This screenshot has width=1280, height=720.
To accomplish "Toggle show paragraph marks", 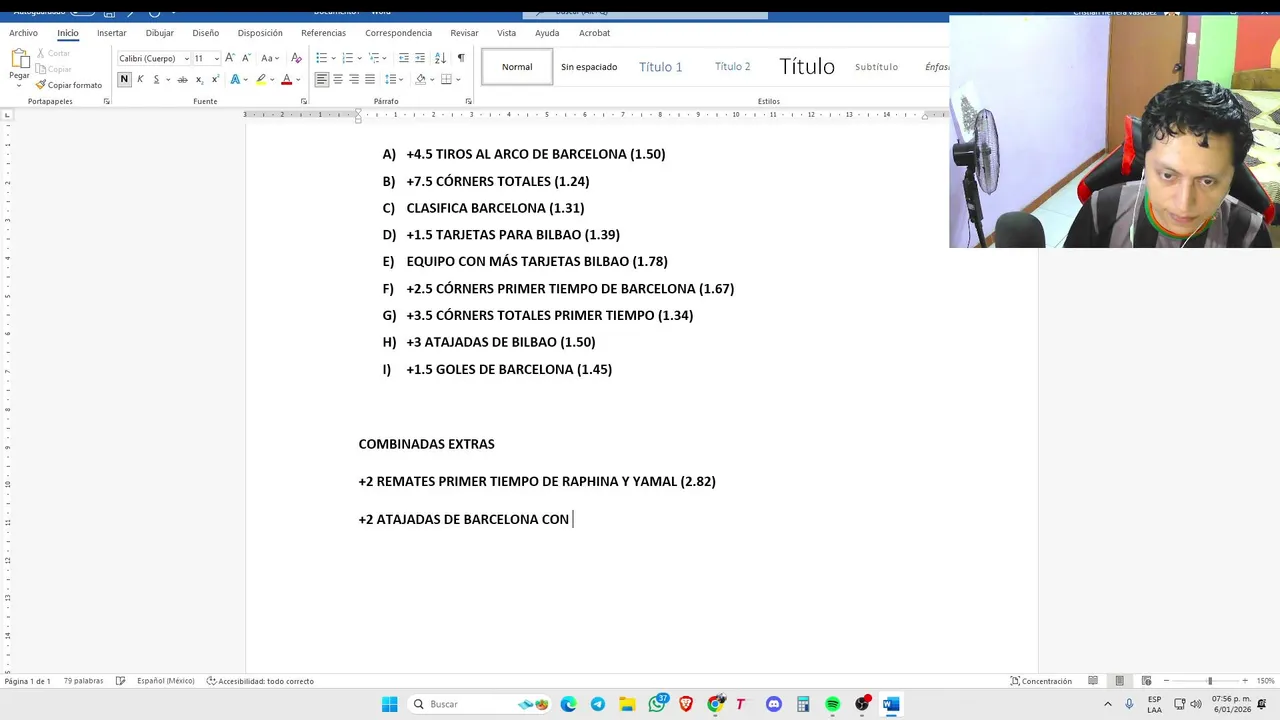I will [461, 58].
